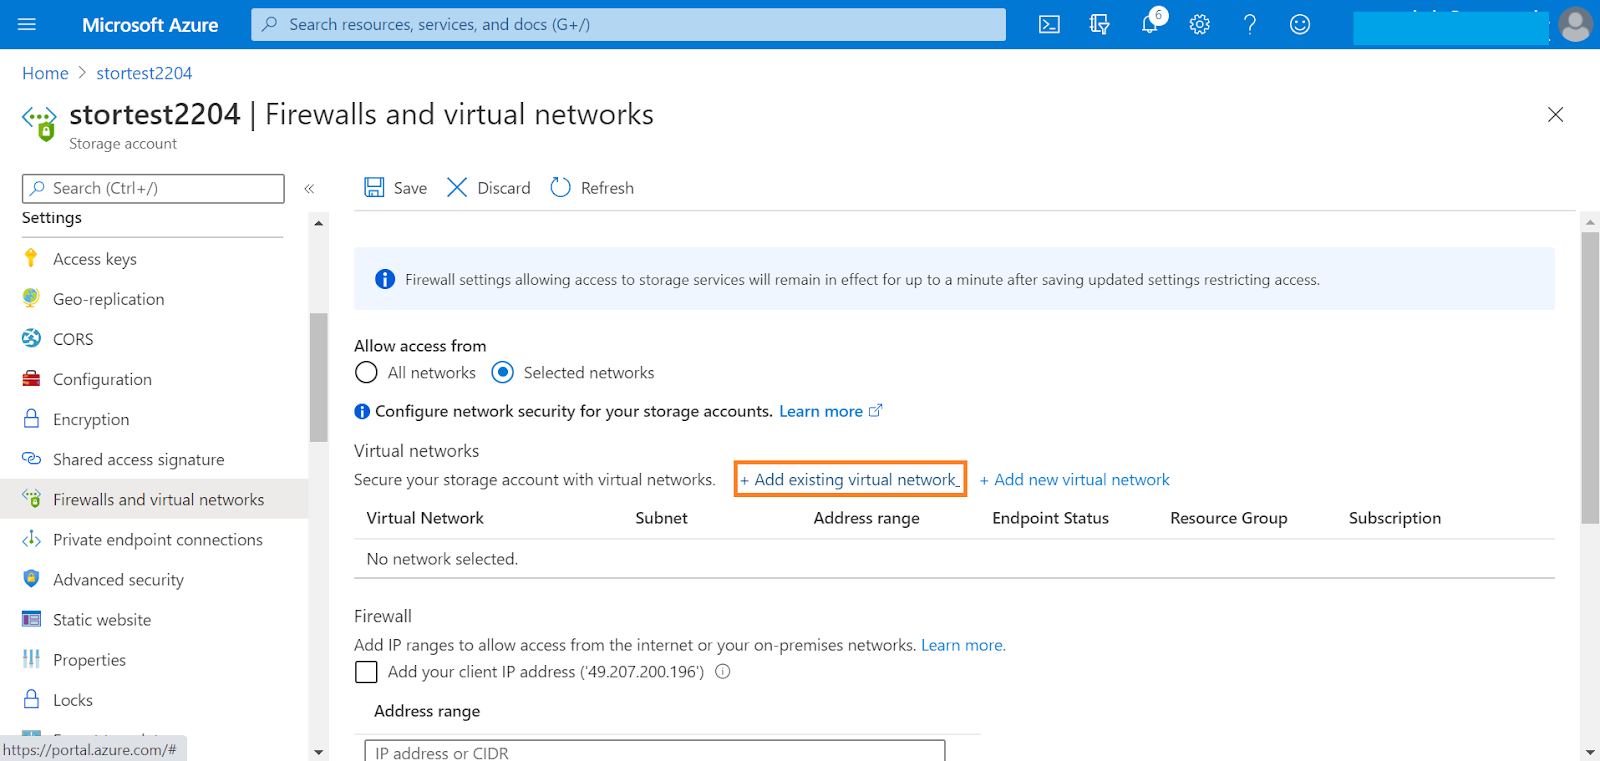Image resolution: width=1600 pixels, height=761 pixels.
Task: Open the portal hamburger menu
Action: [27, 25]
